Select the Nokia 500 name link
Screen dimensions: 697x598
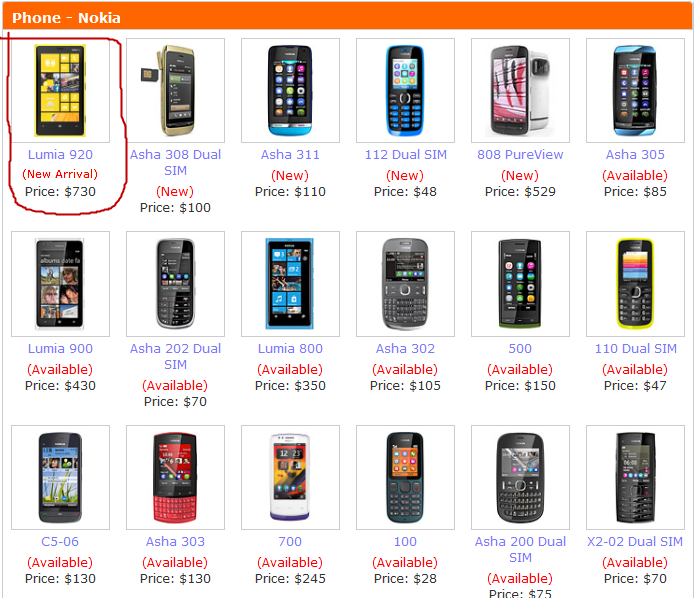click(520, 349)
